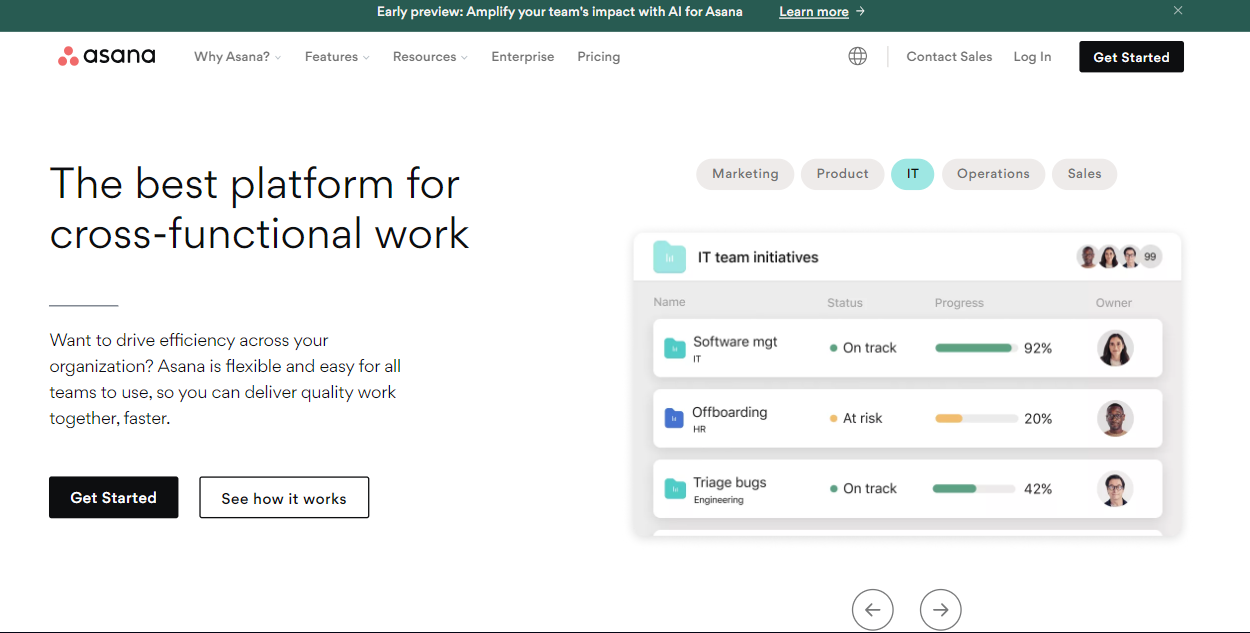1250x633 pixels.
Task: Click the Software mgt project icon
Action: 674,348
